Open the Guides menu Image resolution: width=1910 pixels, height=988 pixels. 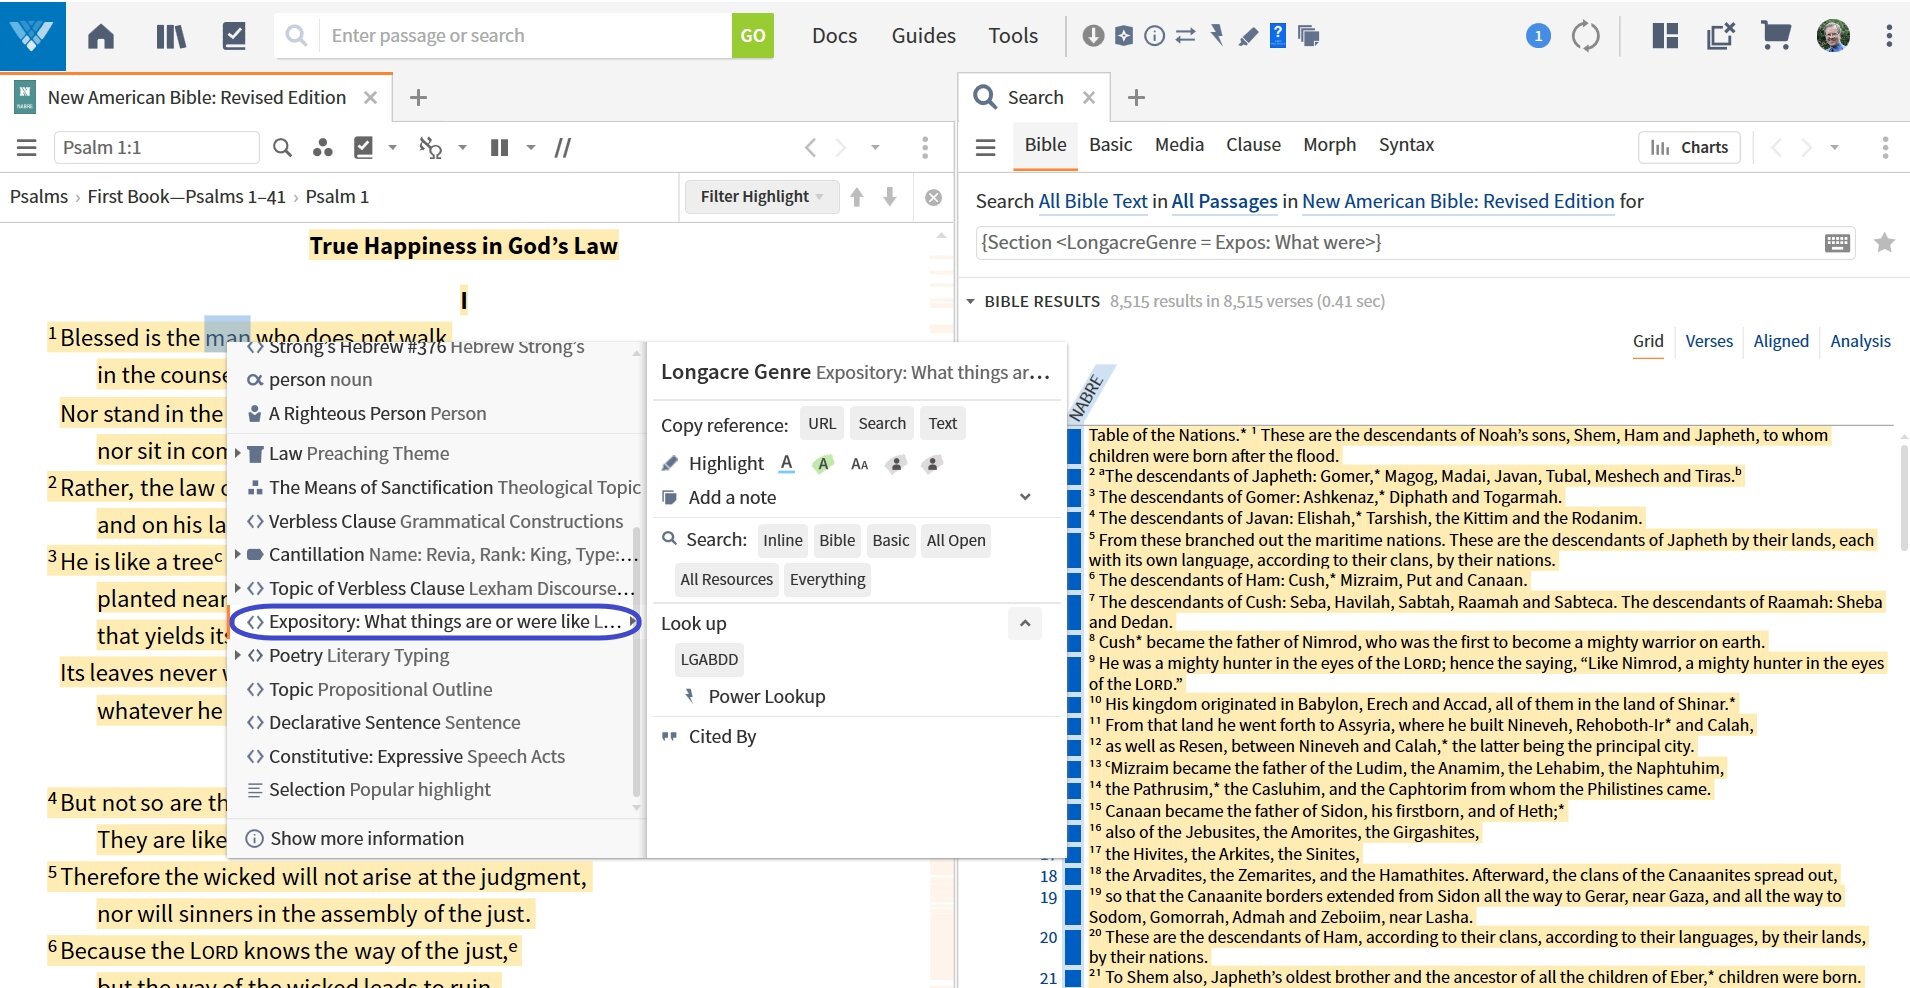[923, 36]
